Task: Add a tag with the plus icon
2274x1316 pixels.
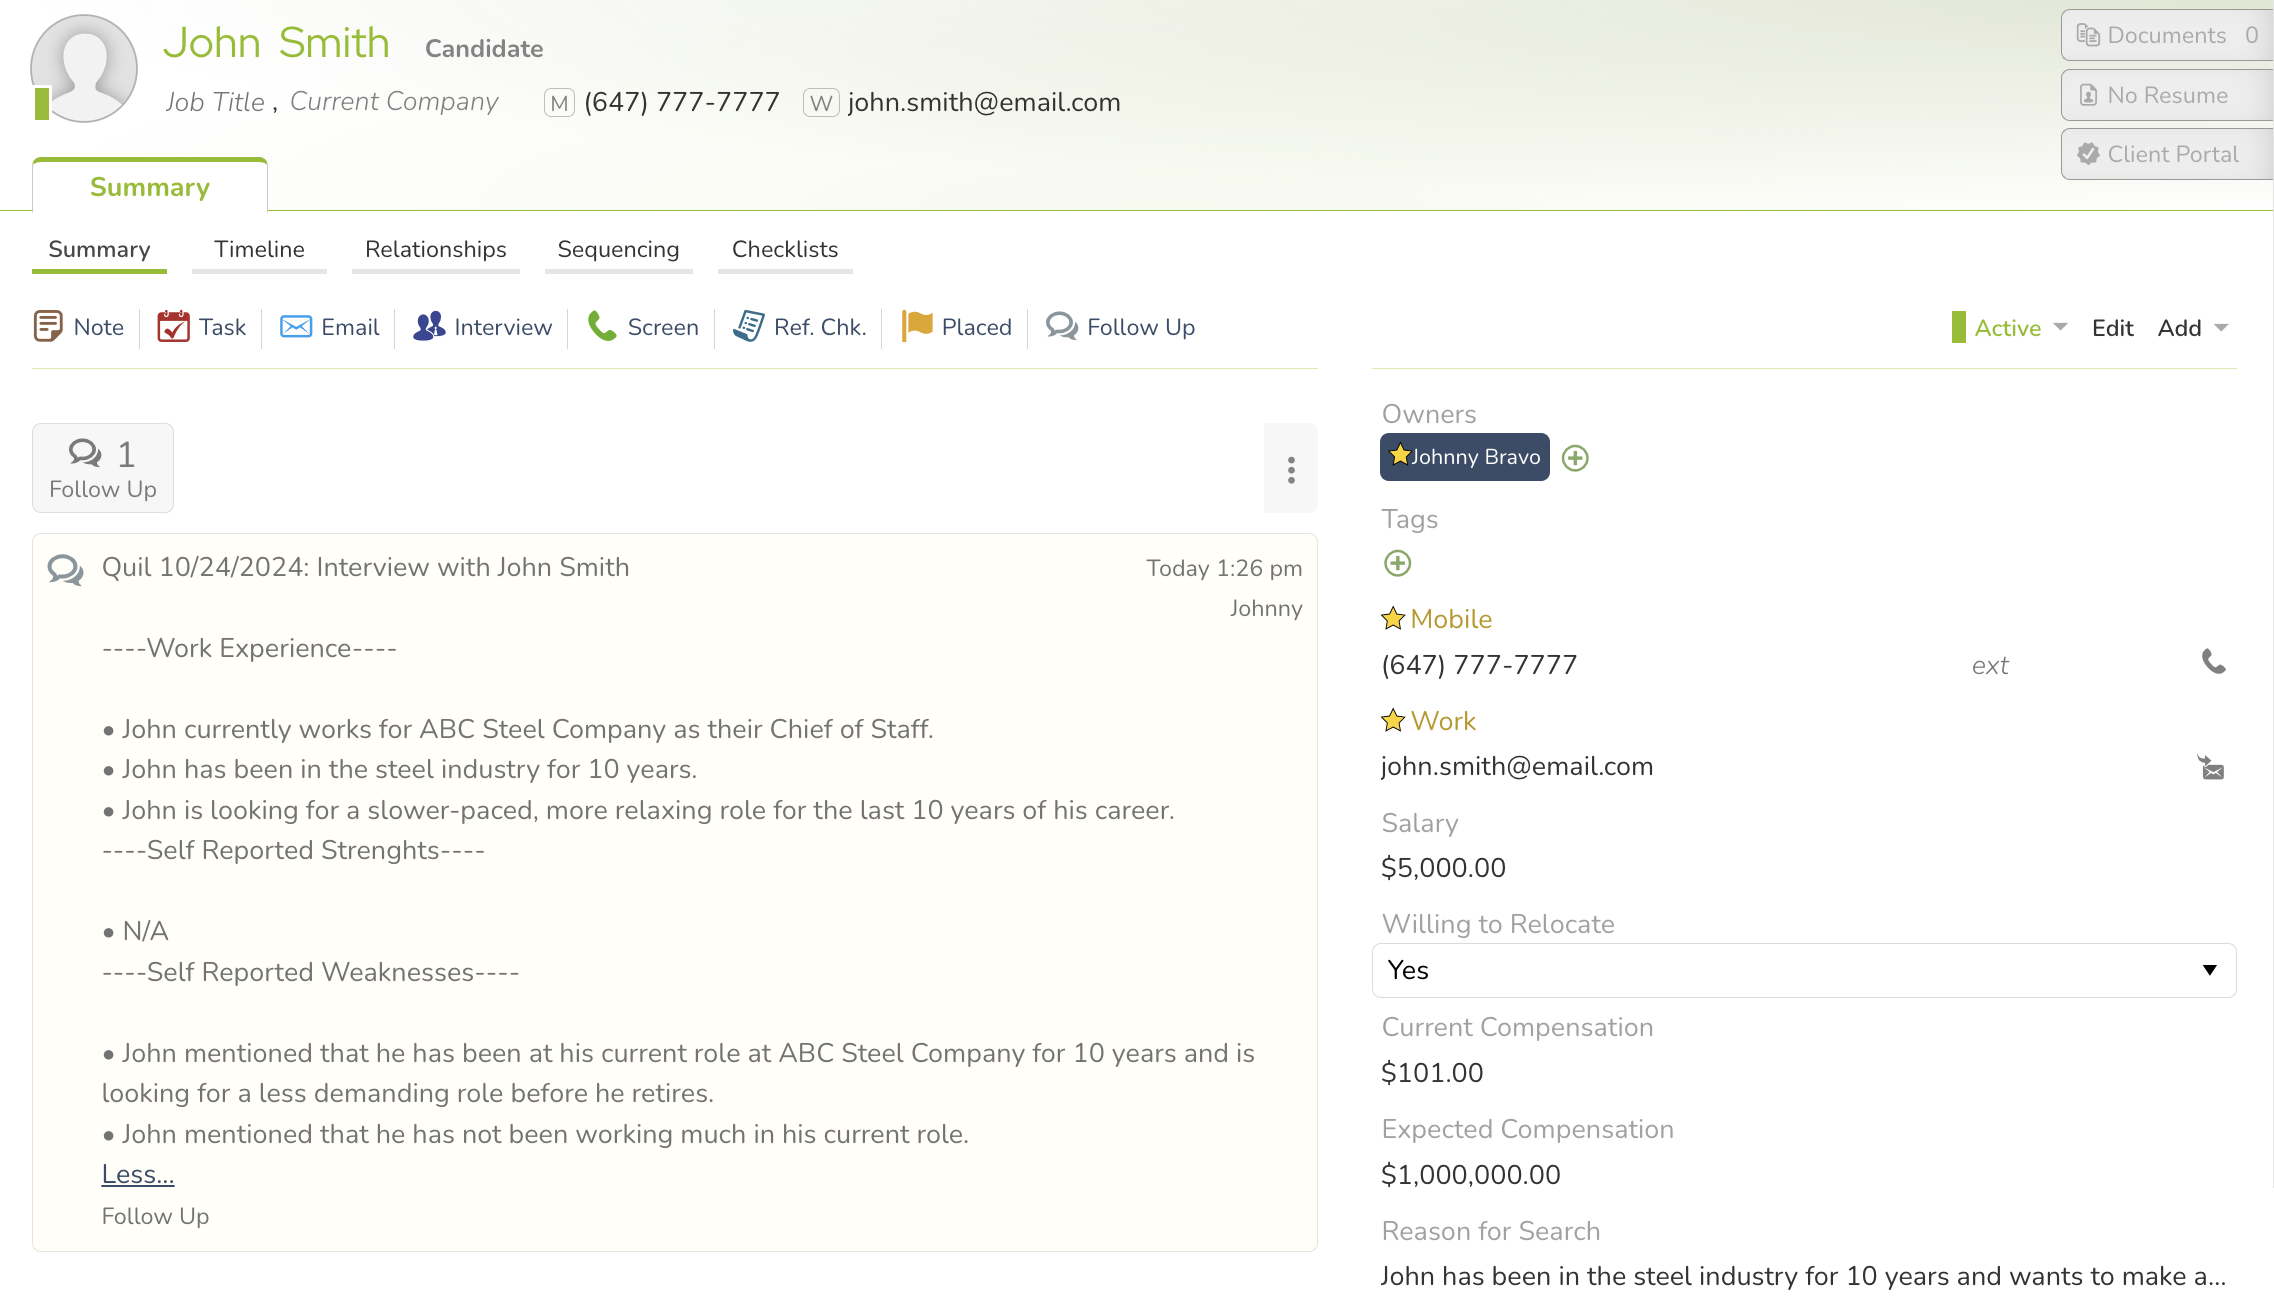Action: [1397, 564]
